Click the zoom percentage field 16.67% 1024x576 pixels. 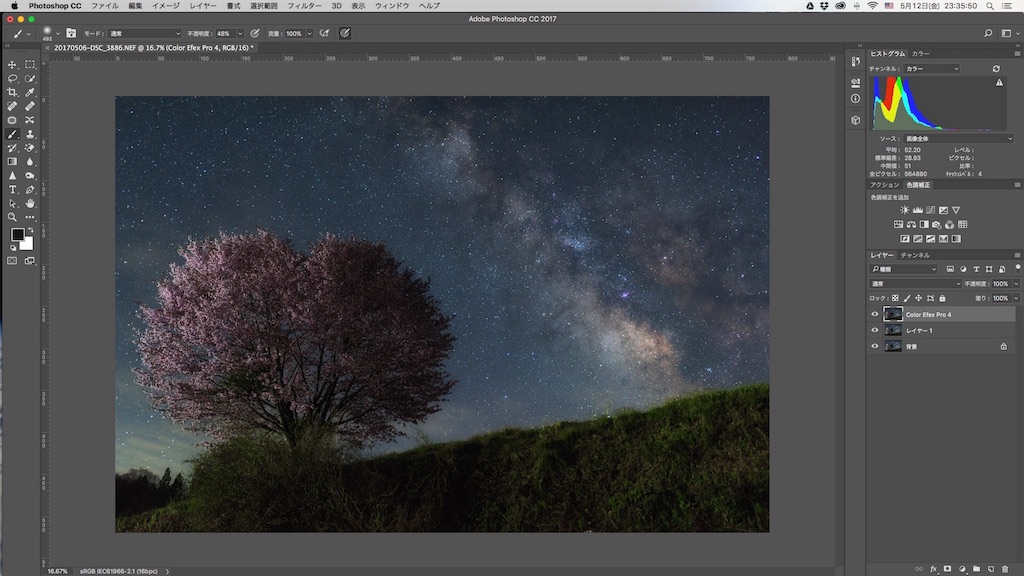click(x=57, y=571)
